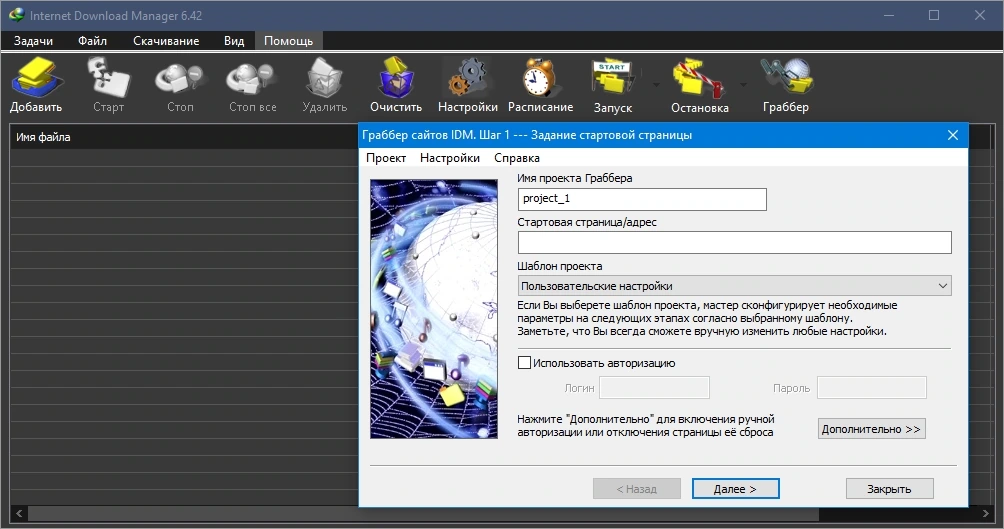Screen dimensions: 1004x529
Task: Click the Логин input field
Action: pyautogui.click(x=654, y=387)
